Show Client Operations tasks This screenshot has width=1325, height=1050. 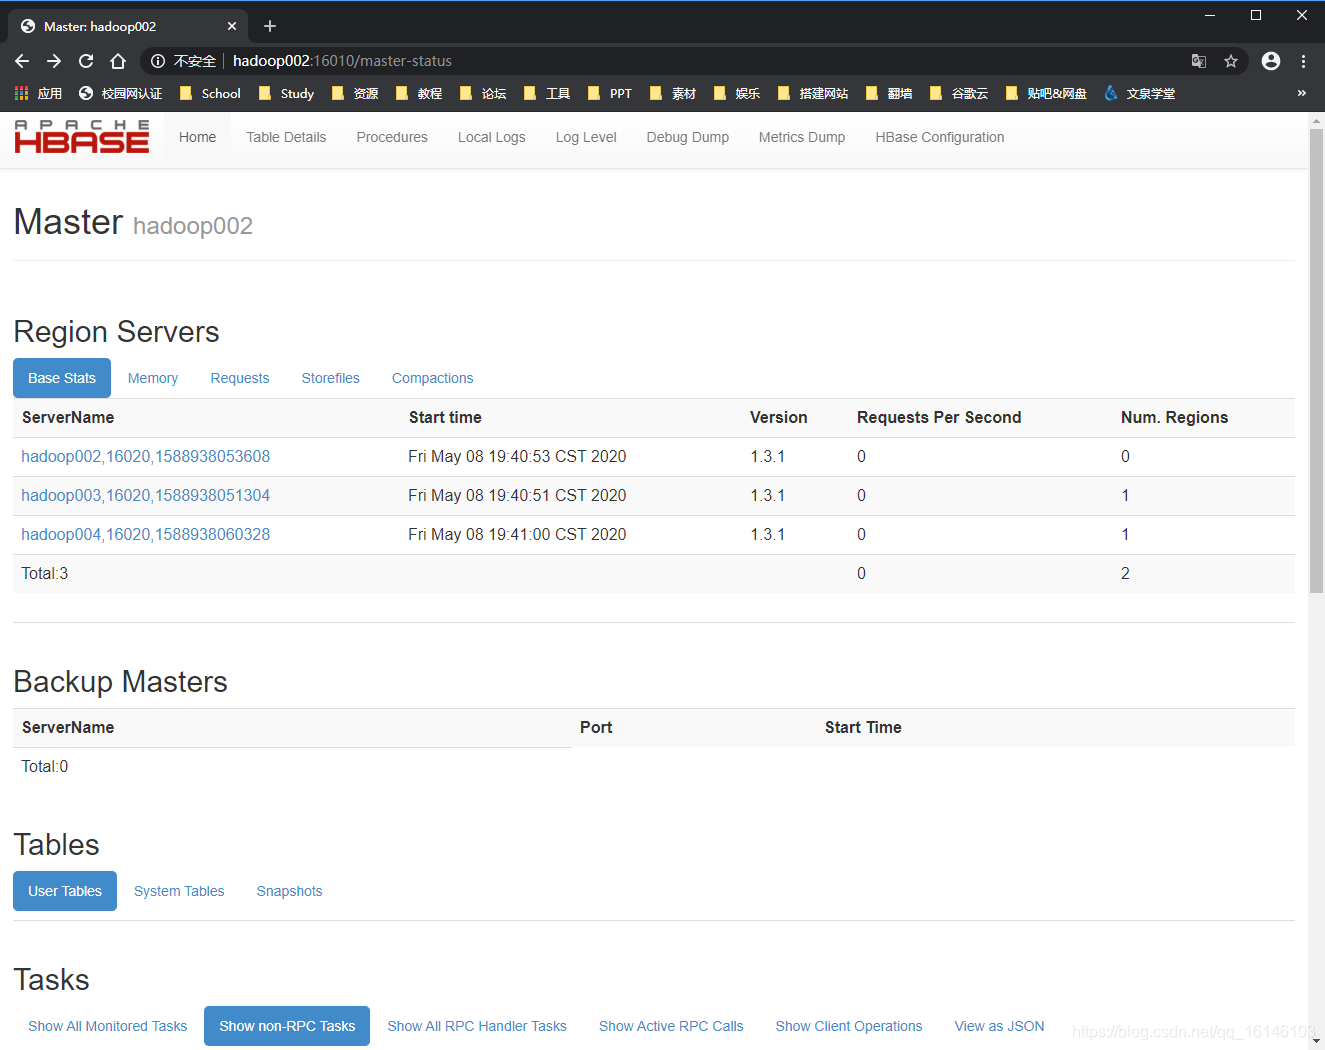(x=849, y=1026)
